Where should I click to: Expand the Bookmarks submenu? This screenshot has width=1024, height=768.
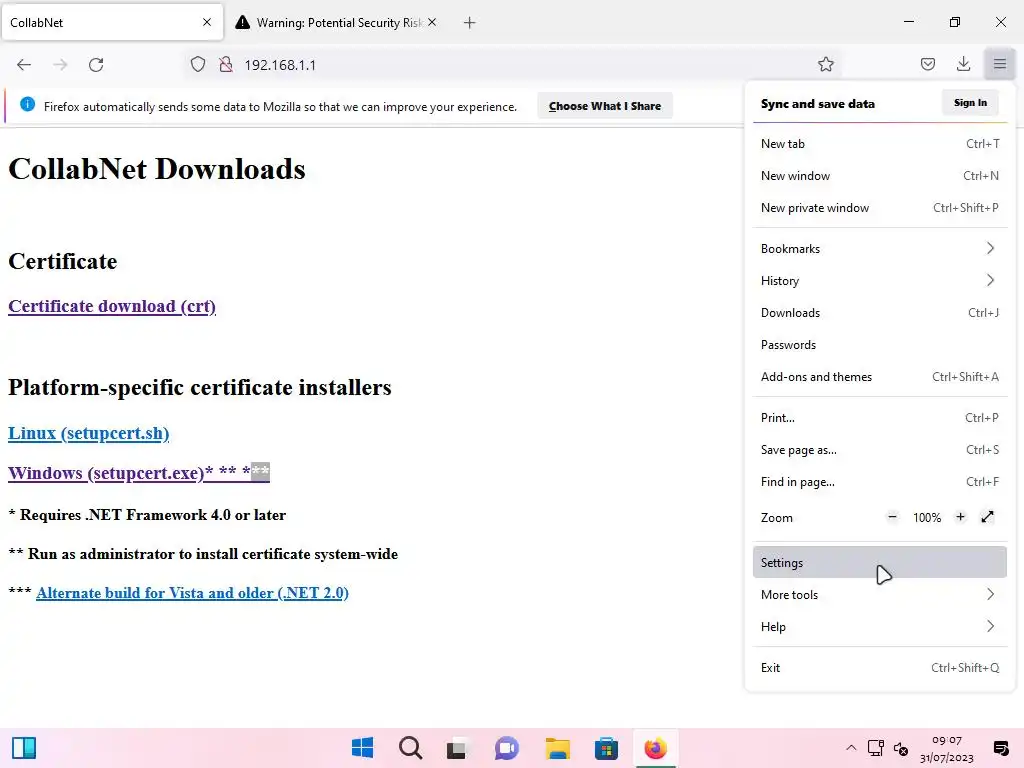(880, 249)
